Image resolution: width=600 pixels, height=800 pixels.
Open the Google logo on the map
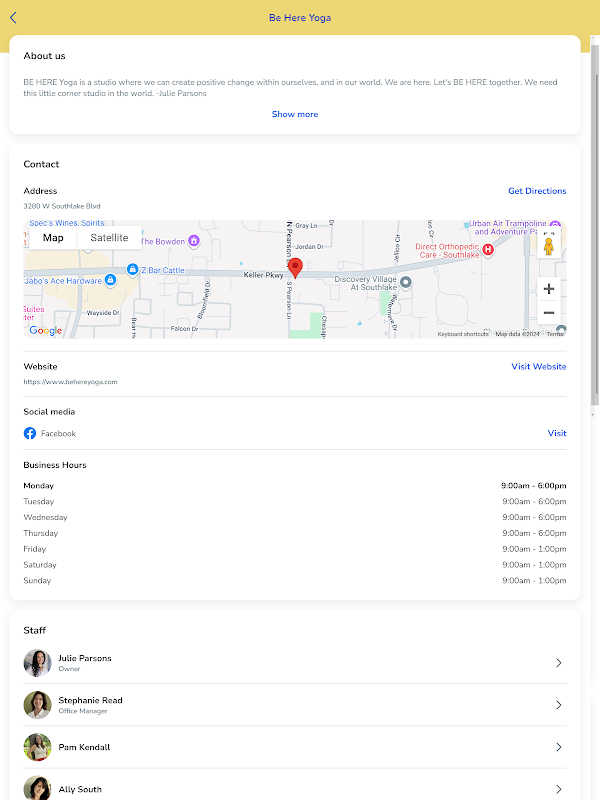pos(45,331)
